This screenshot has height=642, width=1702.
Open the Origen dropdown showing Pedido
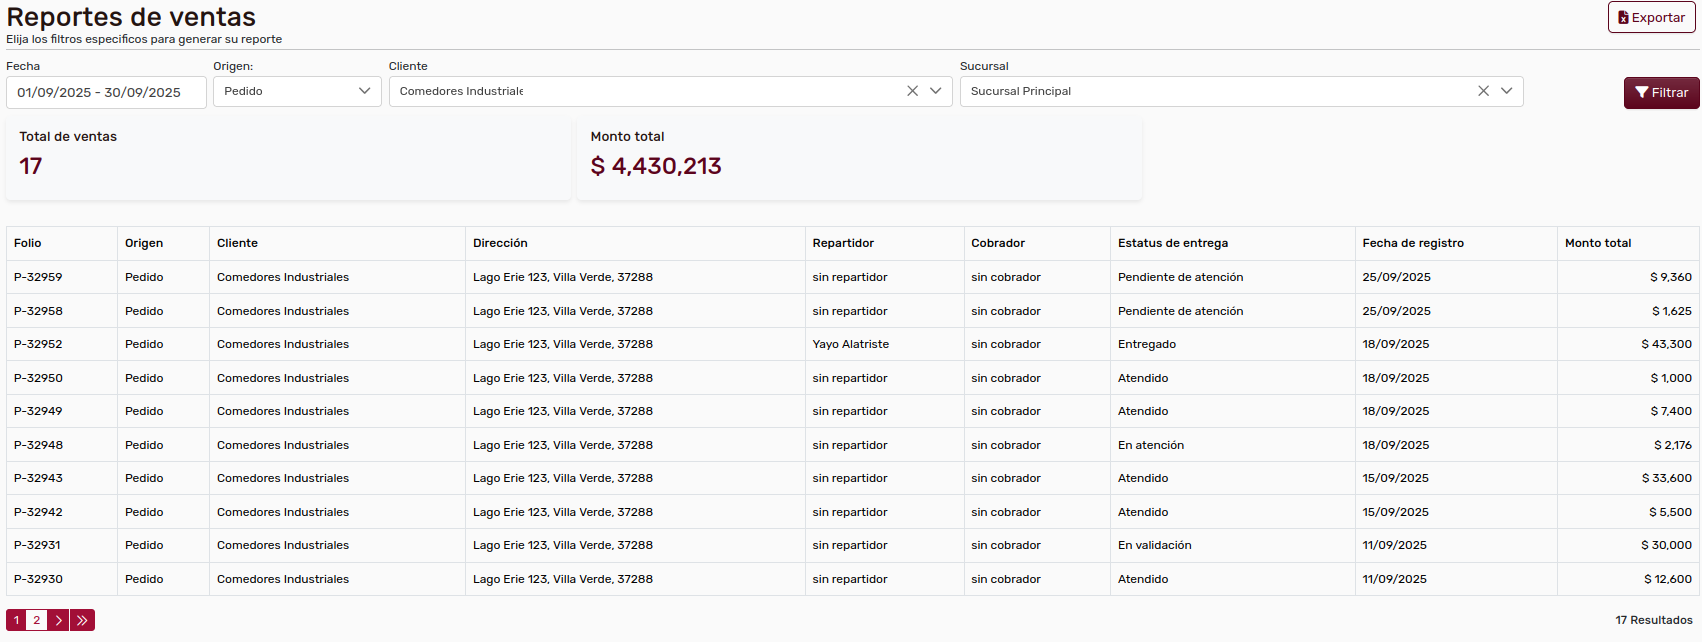click(296, 91)
